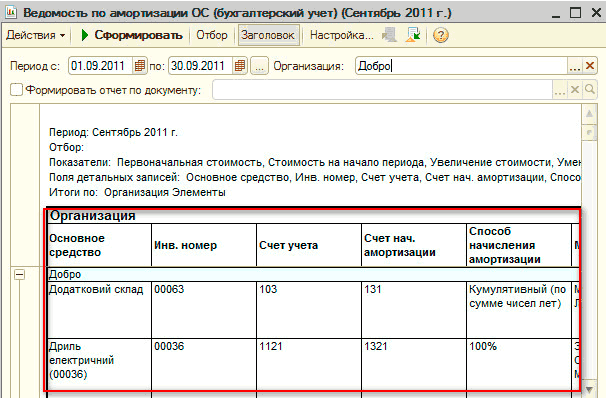Screen dimensions: 606x398
Task: Click the report icon in title bar
Action: coord(10,12)
